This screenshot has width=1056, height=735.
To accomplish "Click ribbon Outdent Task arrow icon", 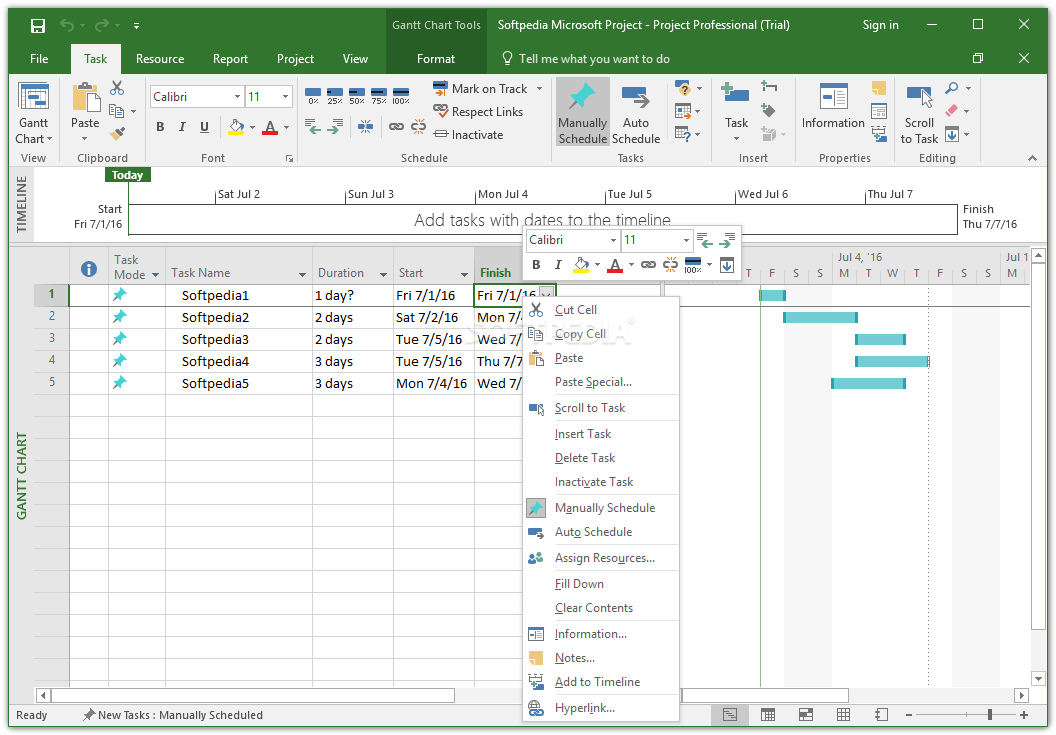I will 312,126.
